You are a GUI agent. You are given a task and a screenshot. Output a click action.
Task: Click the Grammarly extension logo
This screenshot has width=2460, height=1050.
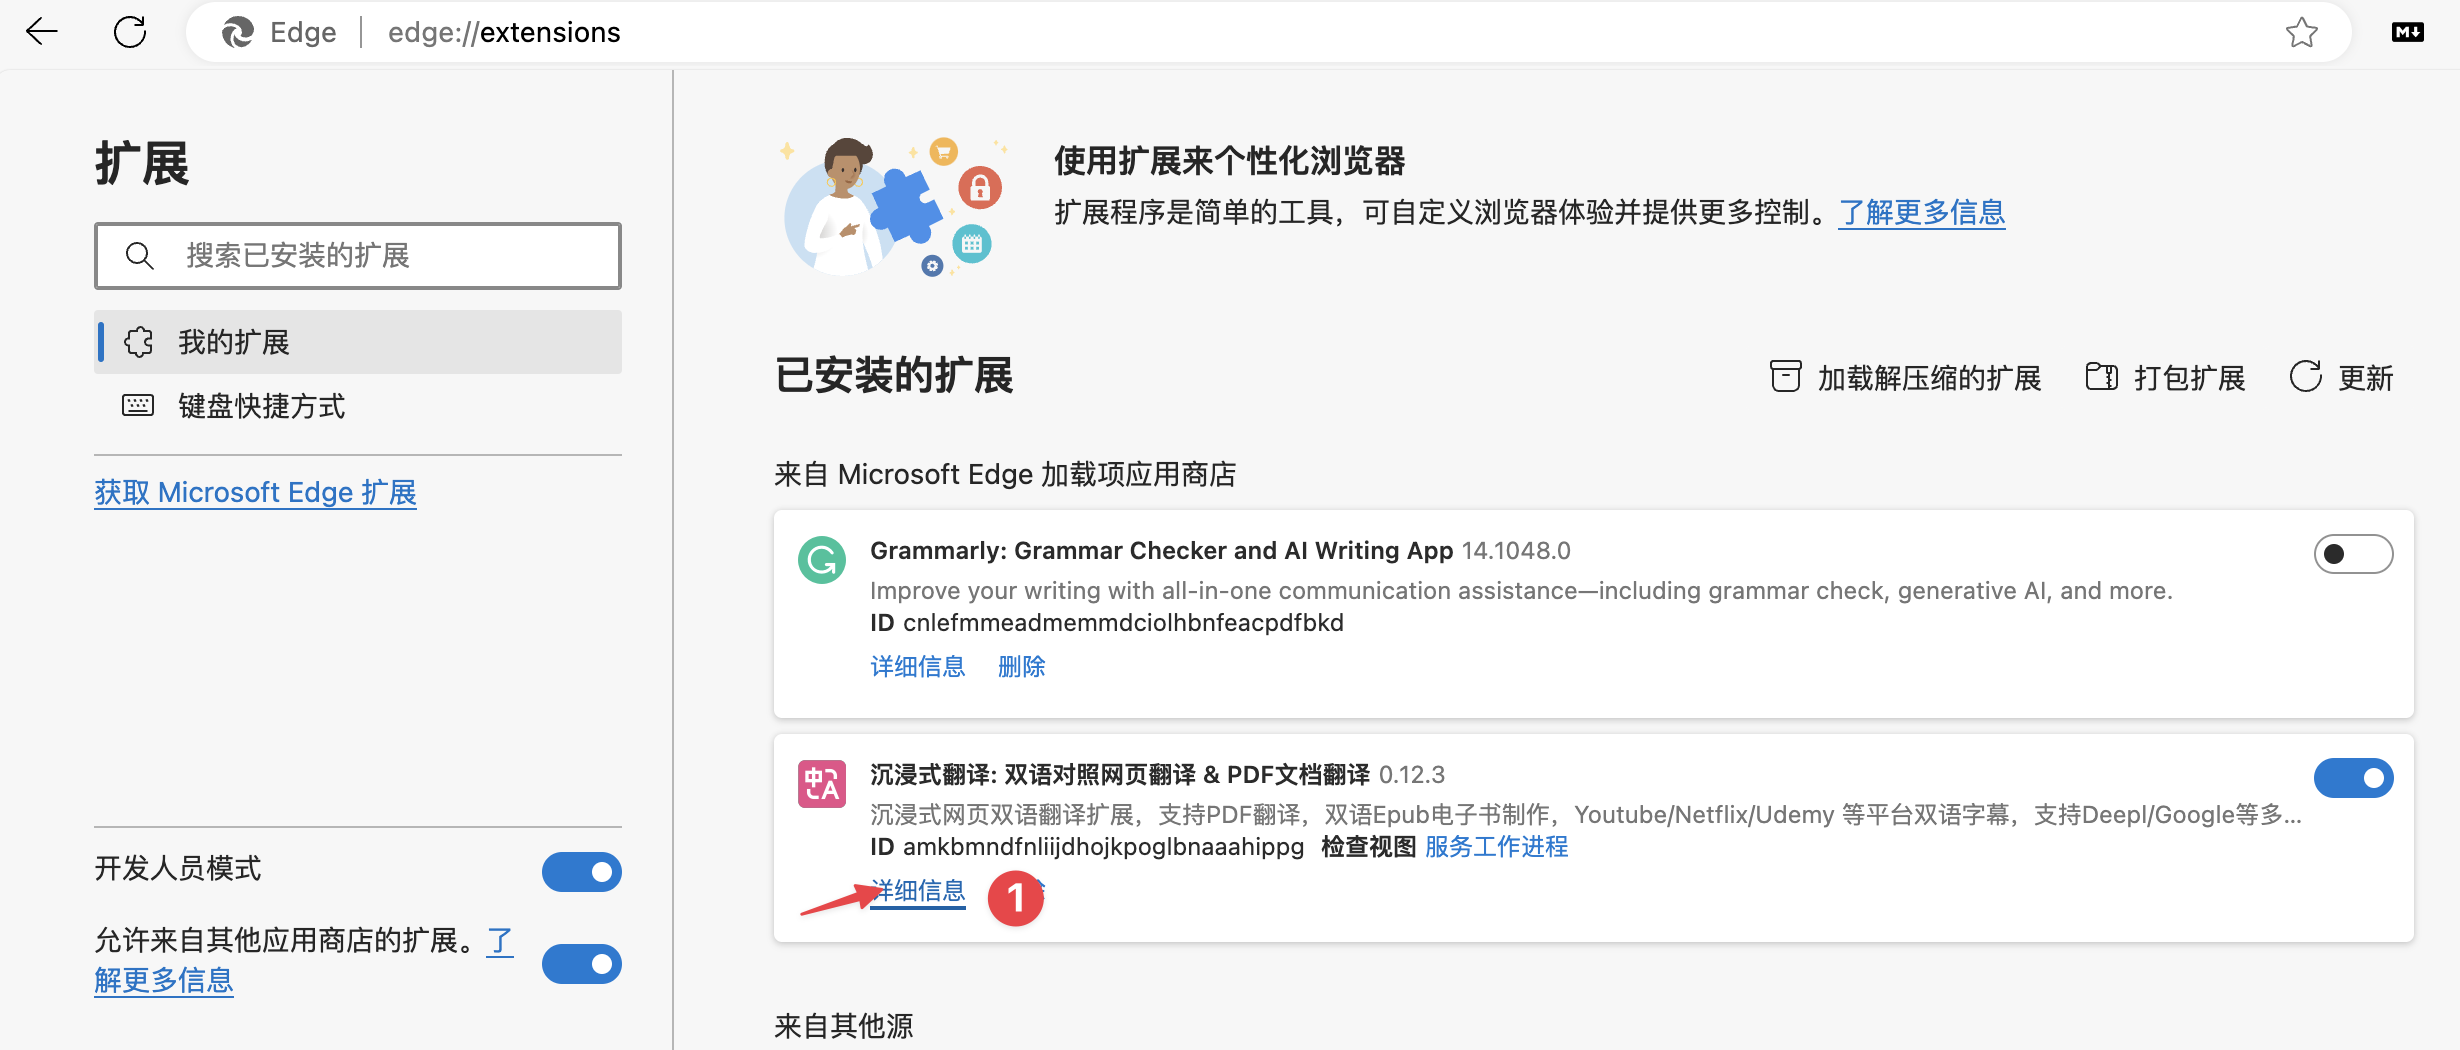pyautogui.click(x=822, y=560)
